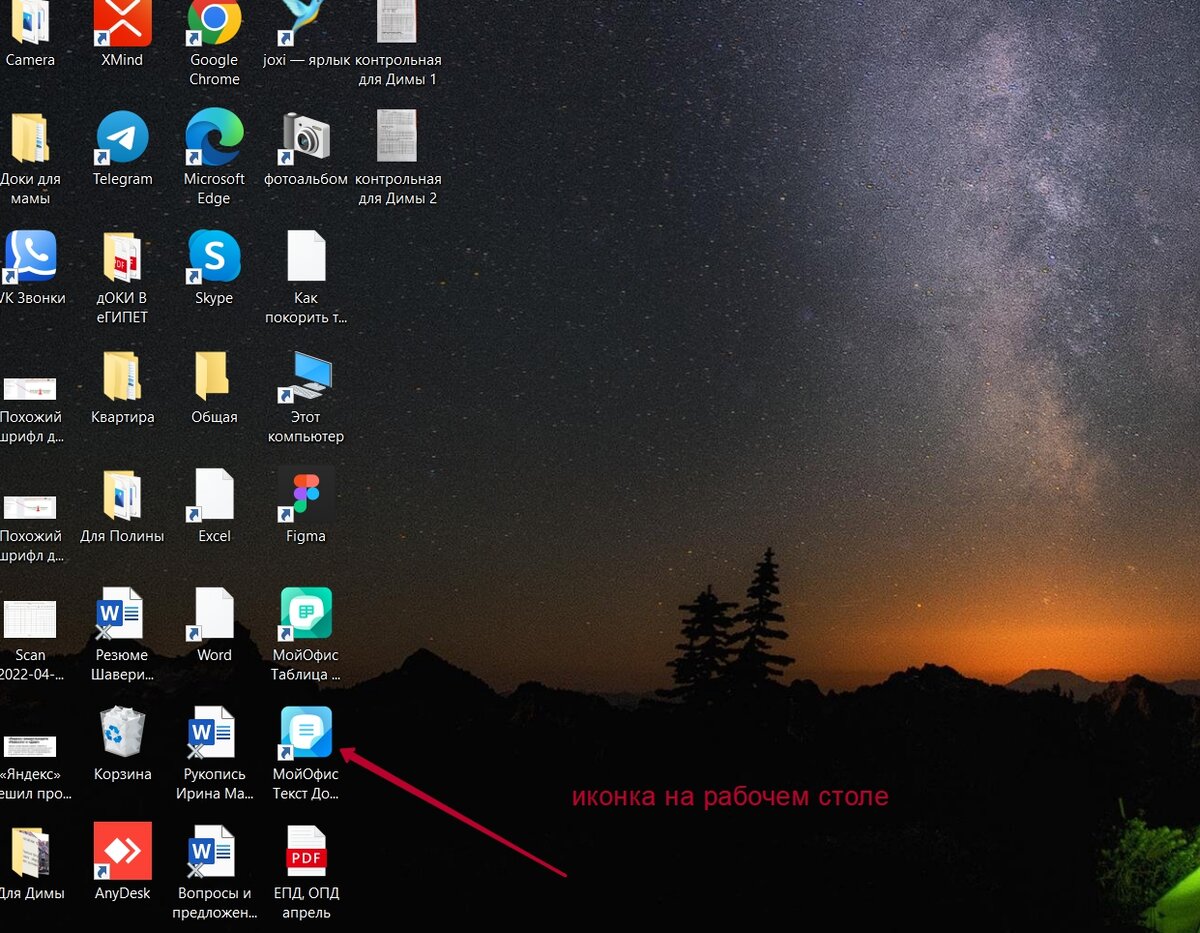Select the VK Звонки phone icon
This screenshot has width=1200, height=933.
click(30, 257)
